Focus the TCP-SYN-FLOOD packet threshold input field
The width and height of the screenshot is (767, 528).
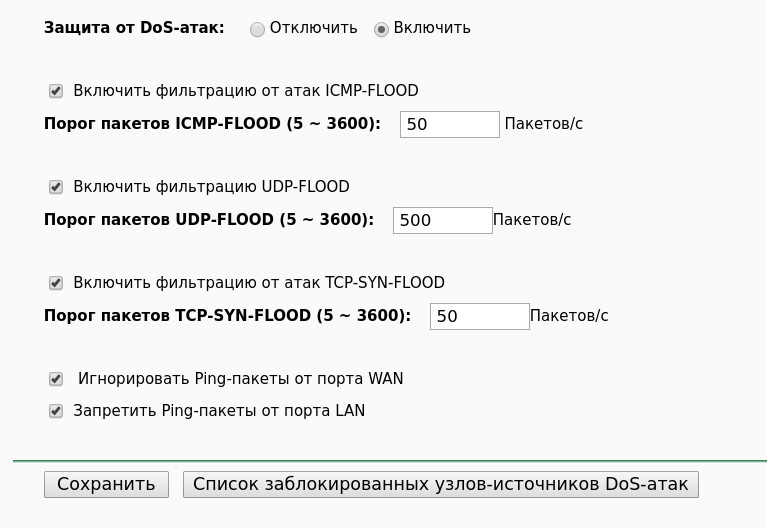point(479,316)
